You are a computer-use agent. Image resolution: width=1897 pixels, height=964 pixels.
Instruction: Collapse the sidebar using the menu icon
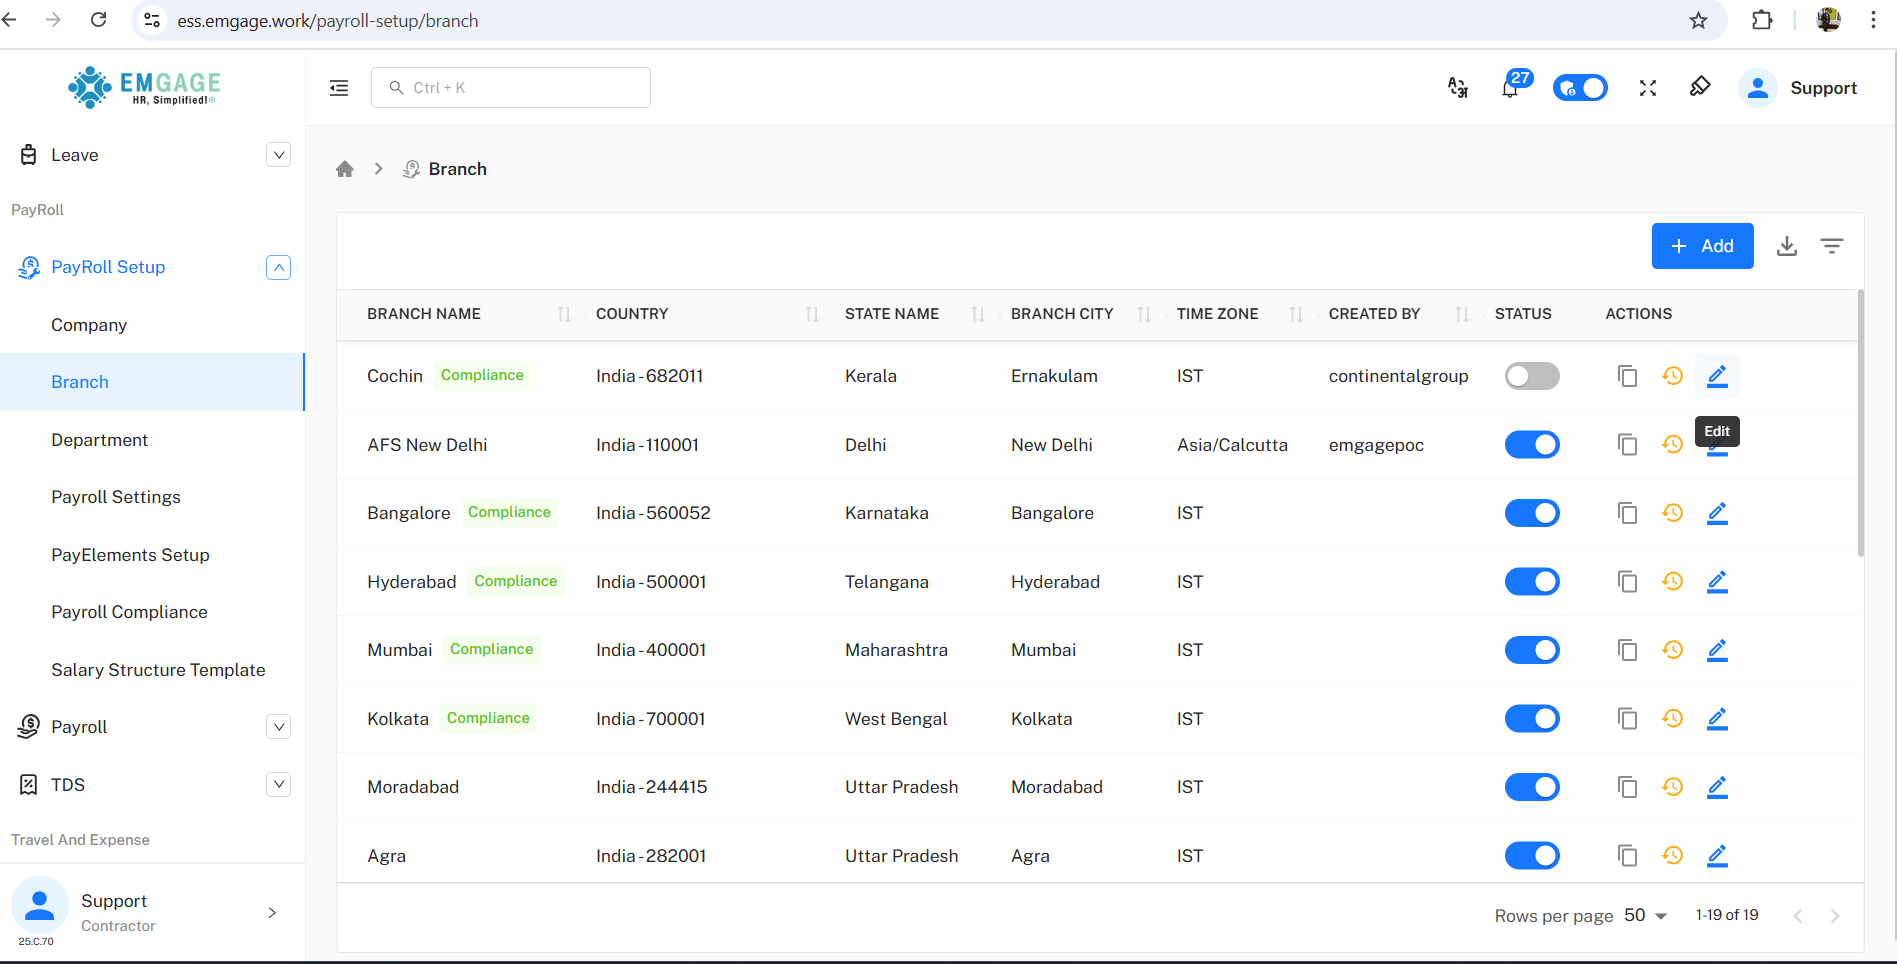click(x=339, y=88)
